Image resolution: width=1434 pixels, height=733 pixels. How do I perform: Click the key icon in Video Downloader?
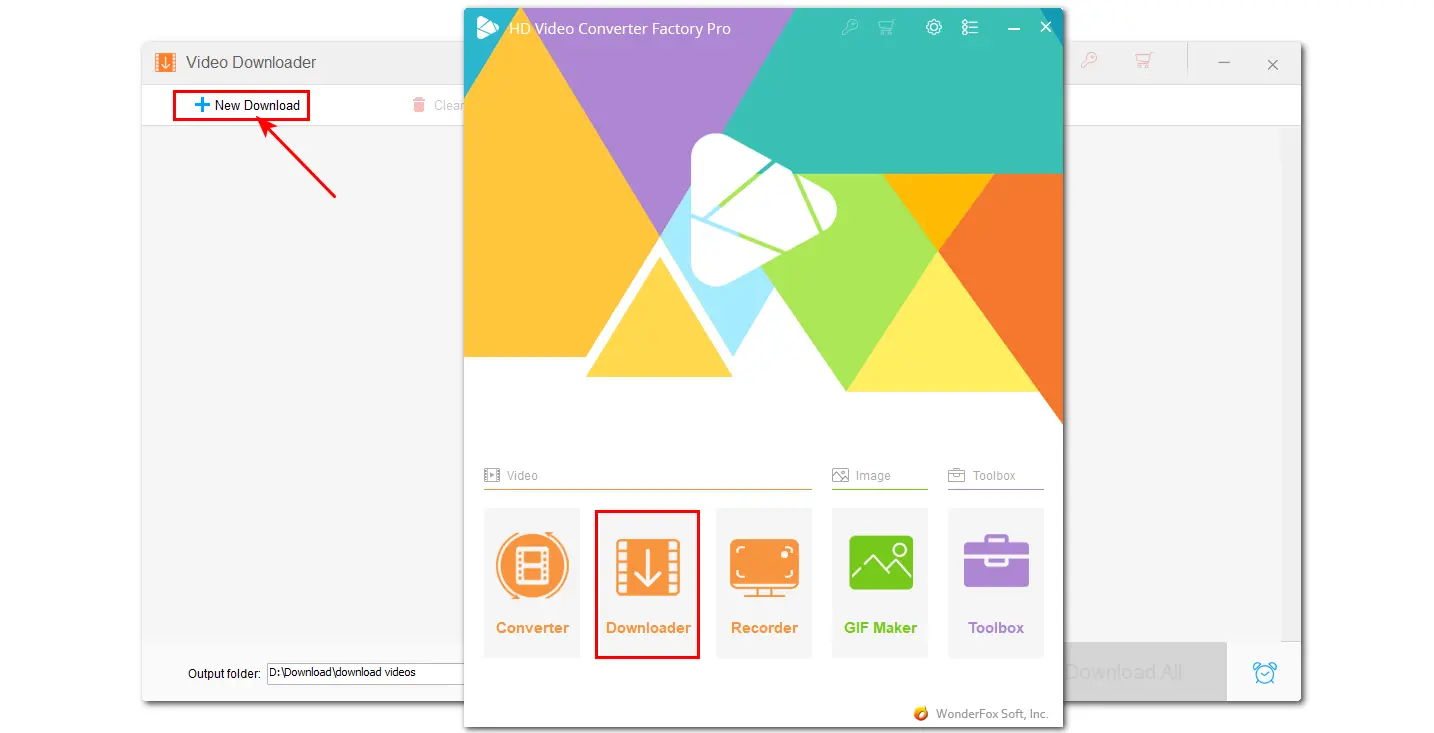[1089, 61]
